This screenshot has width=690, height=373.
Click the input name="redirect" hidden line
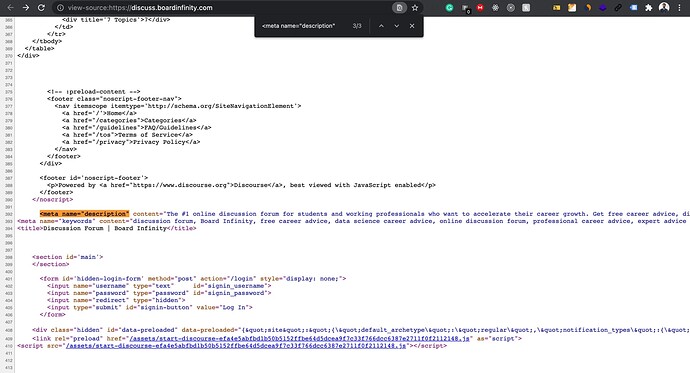pos(116,300)
